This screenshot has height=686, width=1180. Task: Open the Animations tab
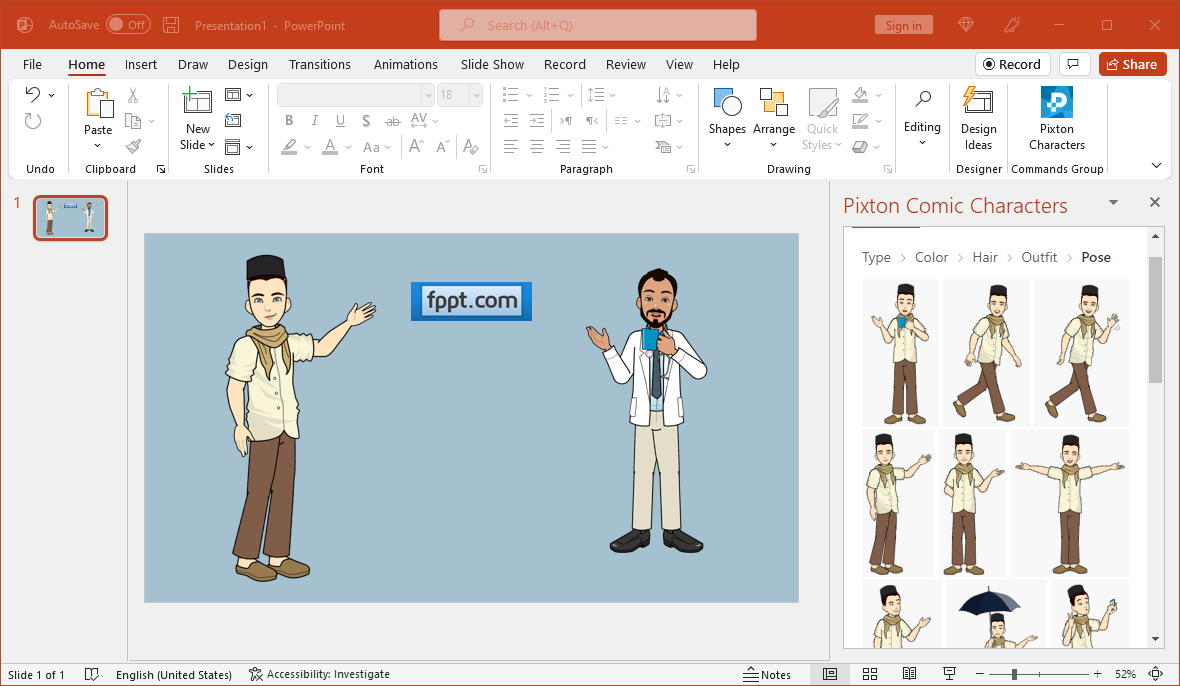406,64
